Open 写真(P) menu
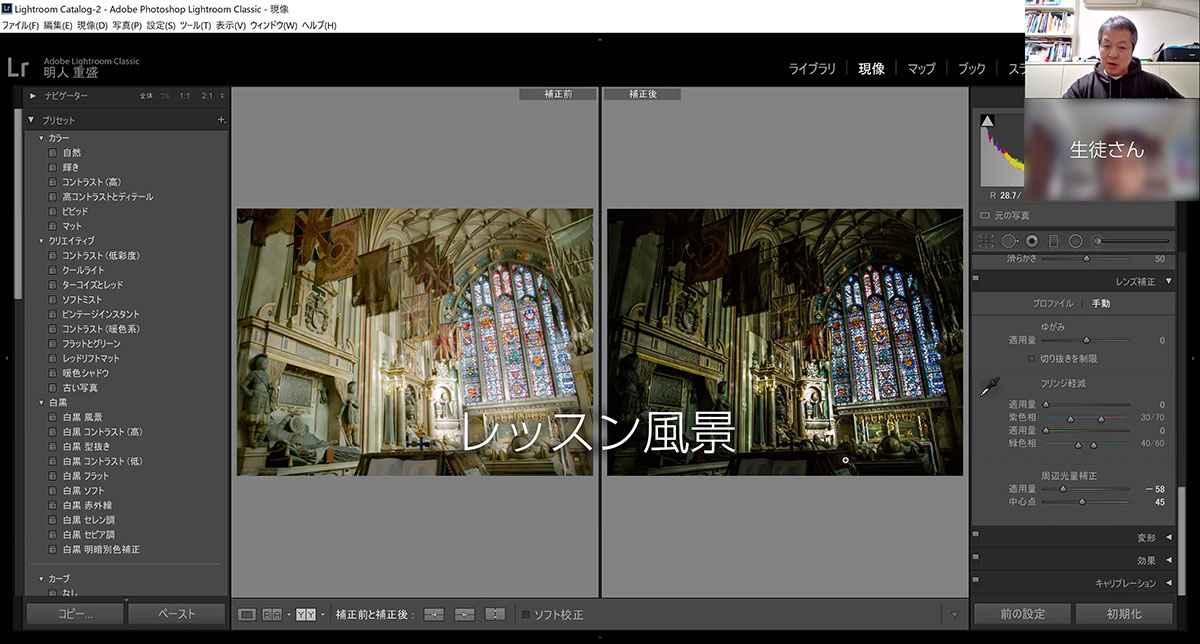1200x644 pixels. pyautogui.click(x=127, y=24)
